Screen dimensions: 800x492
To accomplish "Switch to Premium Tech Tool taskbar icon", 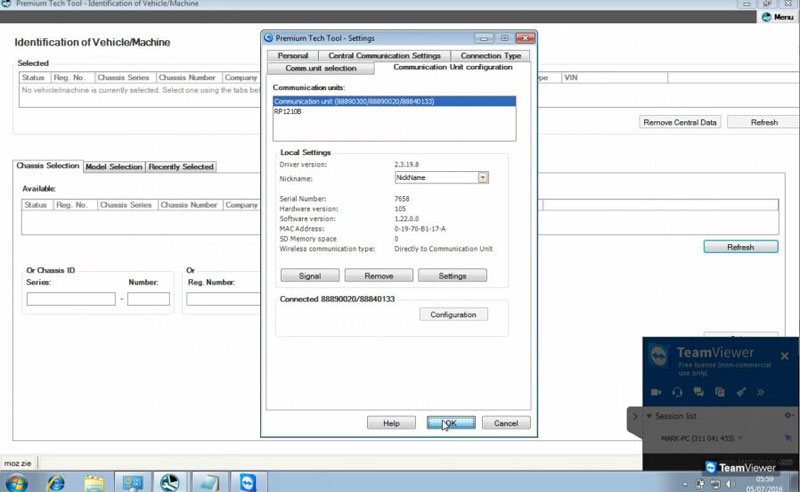I will tap(170, 482).
